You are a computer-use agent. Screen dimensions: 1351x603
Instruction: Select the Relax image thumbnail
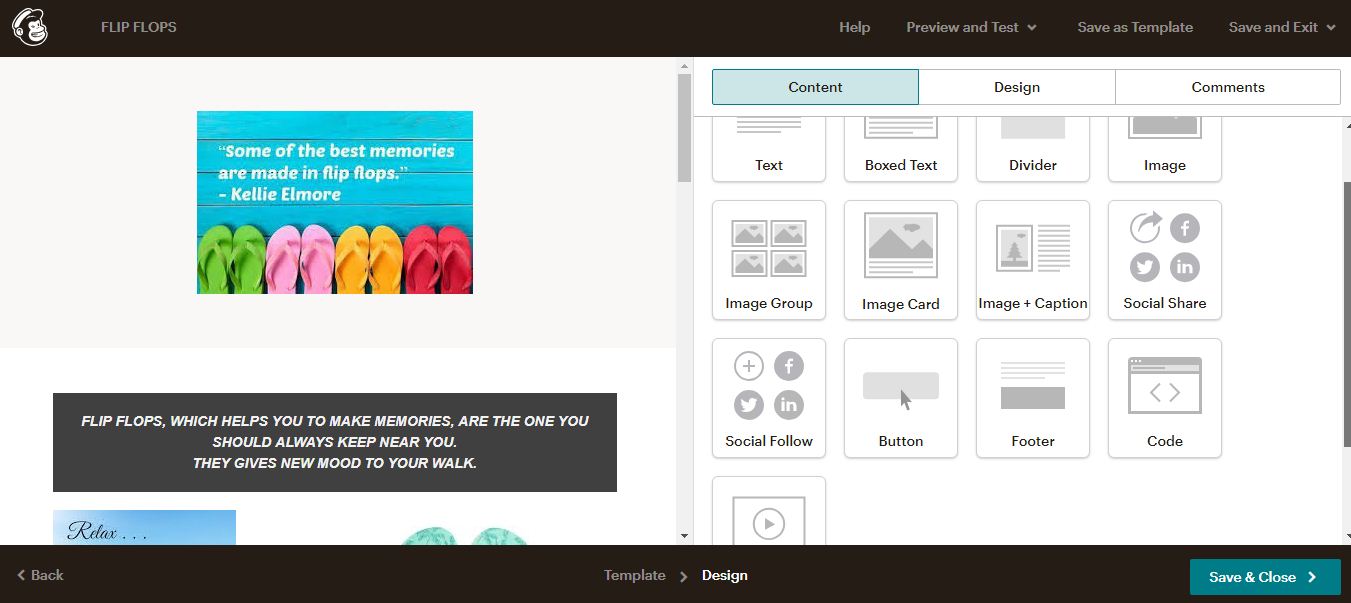pyautogui.click(x=144, y=527)
